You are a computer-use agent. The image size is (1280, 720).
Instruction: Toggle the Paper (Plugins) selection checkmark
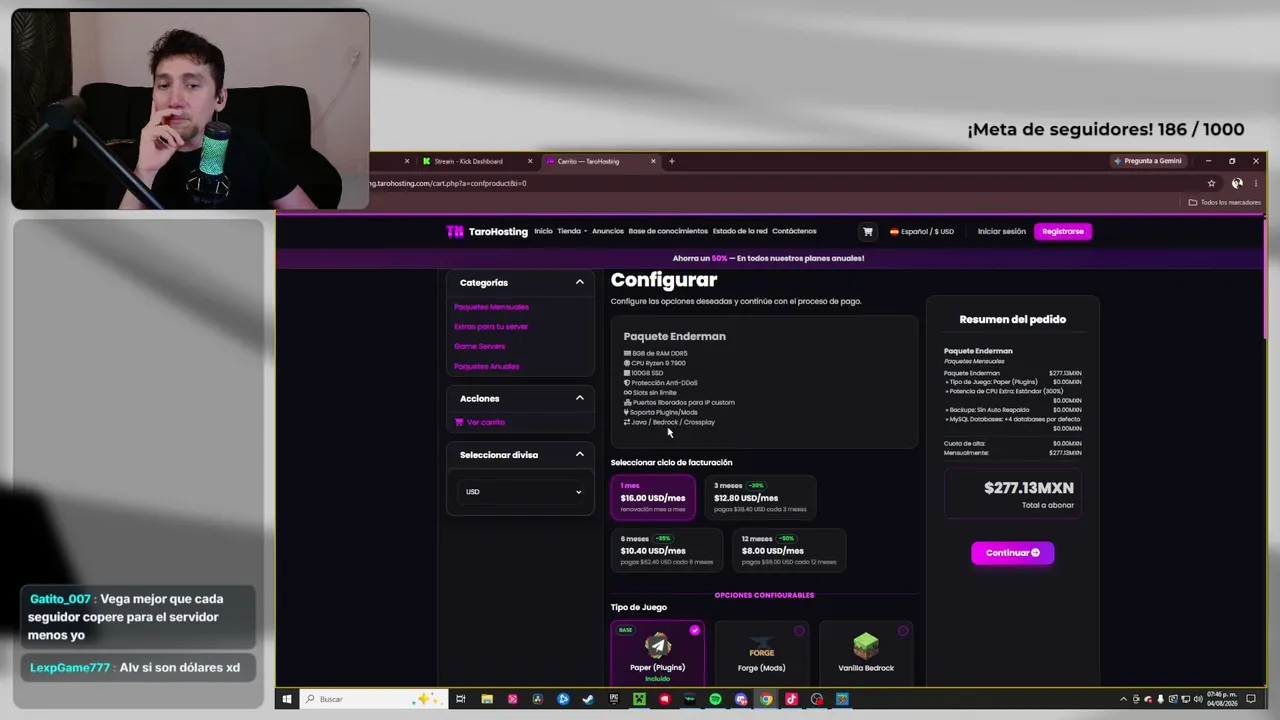(695, 630)
